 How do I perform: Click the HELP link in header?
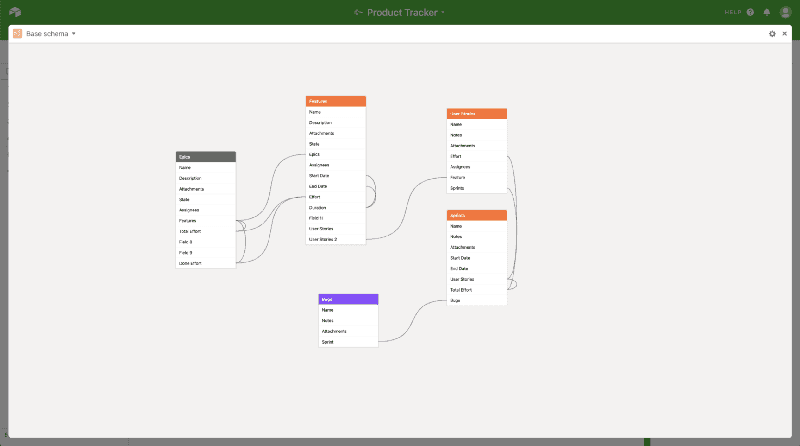click(733, 12)
